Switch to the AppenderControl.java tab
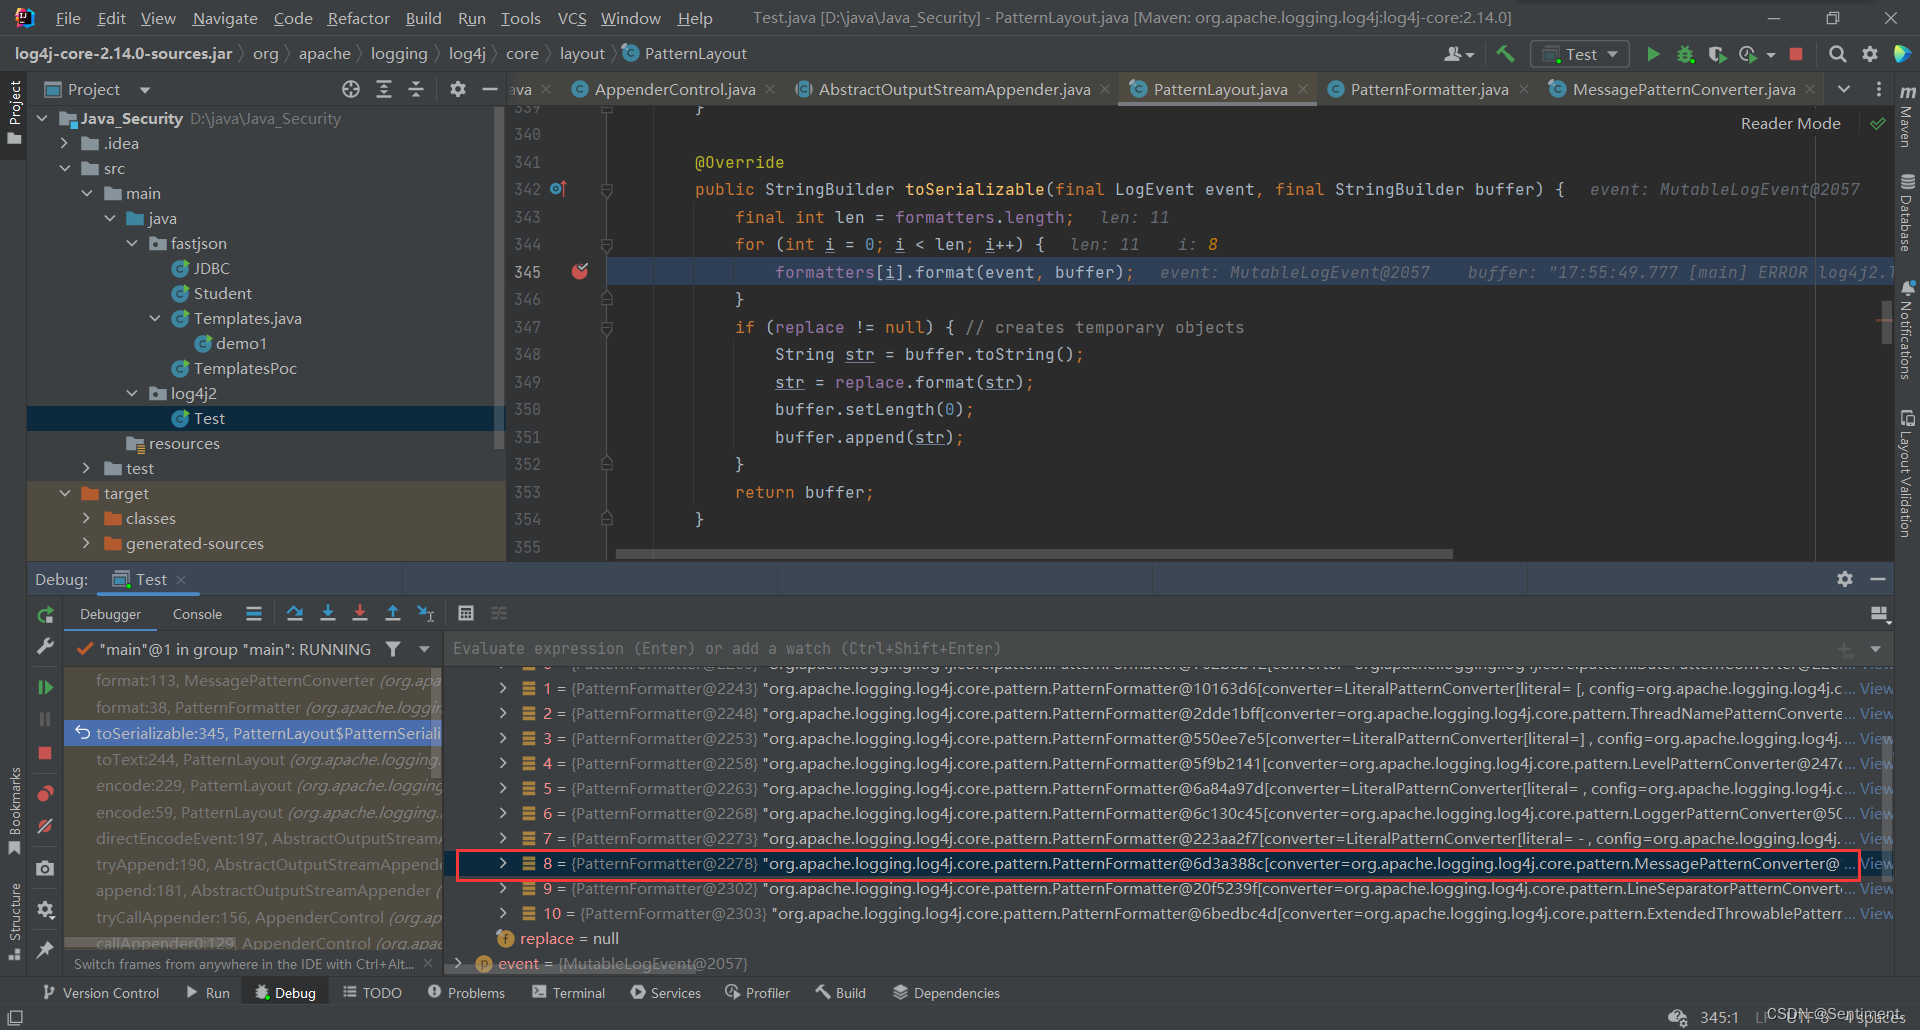 click(675, 89)
